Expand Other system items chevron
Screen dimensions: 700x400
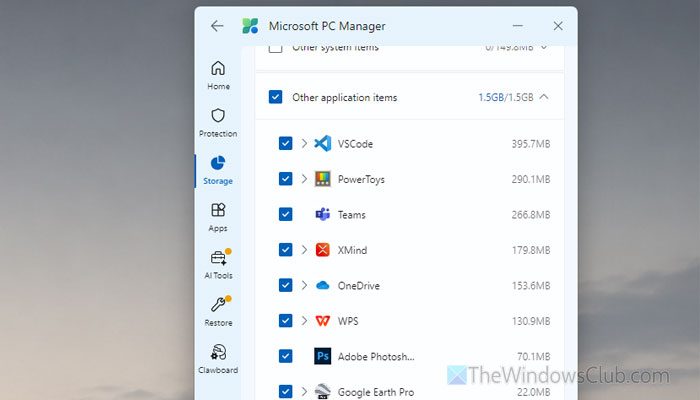(544, 47)
